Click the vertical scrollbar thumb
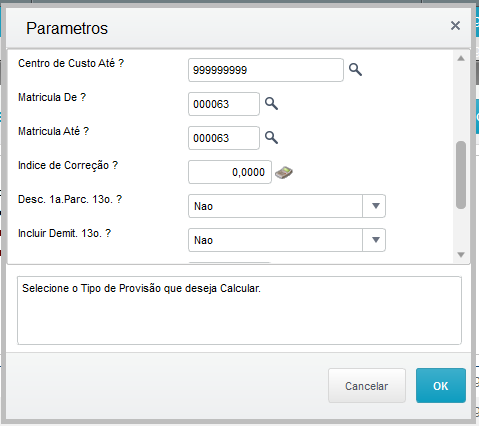Screen dimensions: 479x426 (x=461, y=175)
